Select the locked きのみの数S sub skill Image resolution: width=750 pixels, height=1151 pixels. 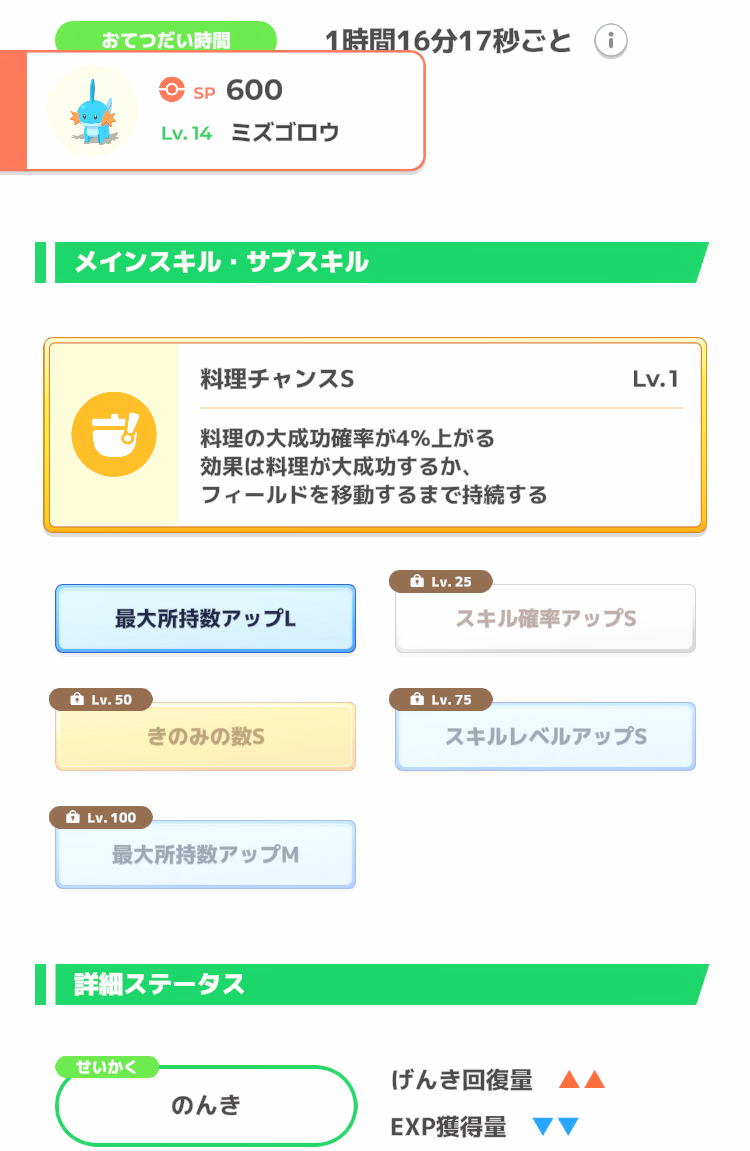205,737
